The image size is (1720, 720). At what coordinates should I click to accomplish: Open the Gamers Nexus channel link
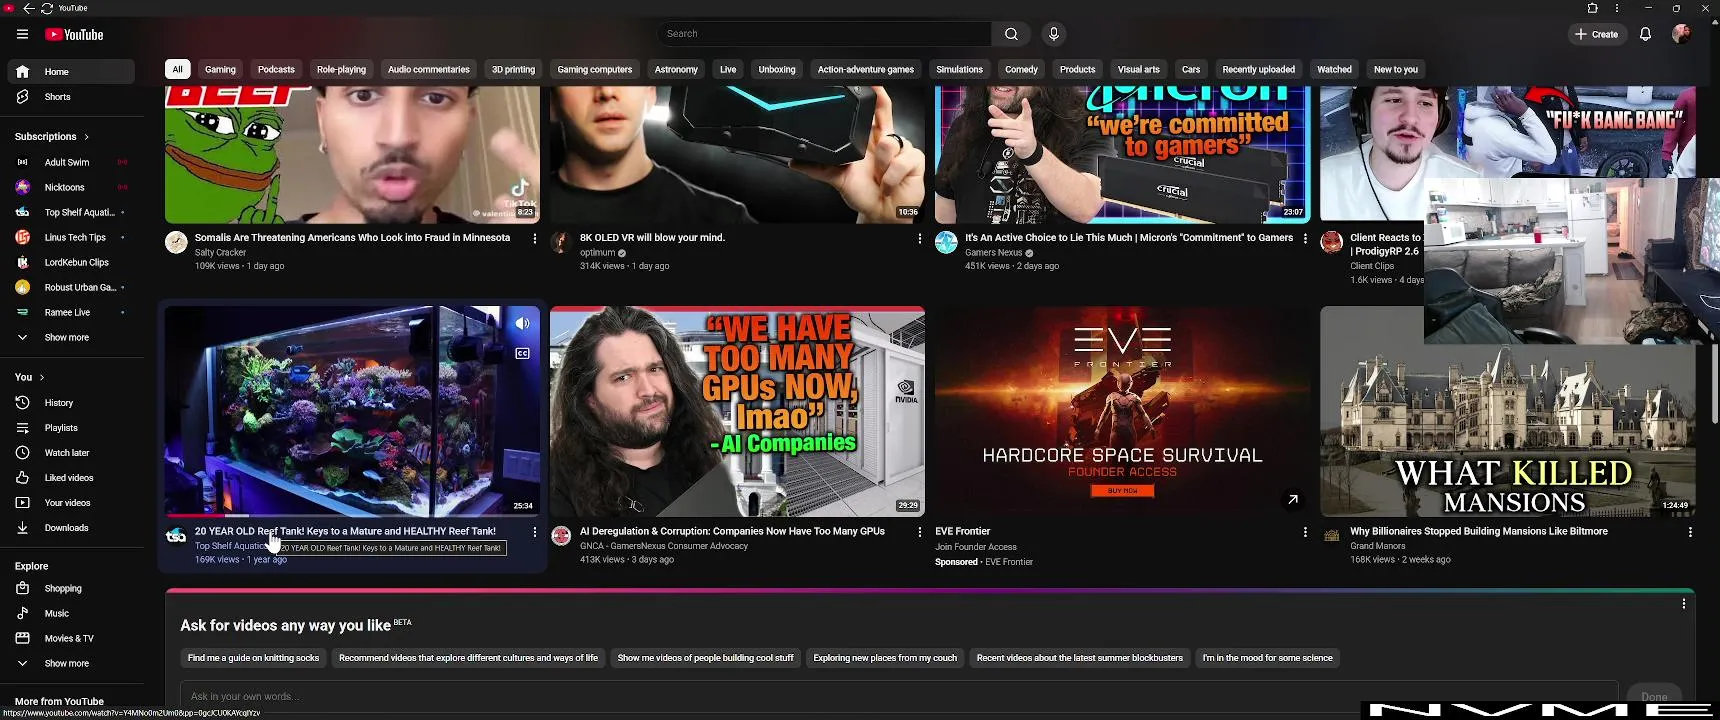pos(993,253)
